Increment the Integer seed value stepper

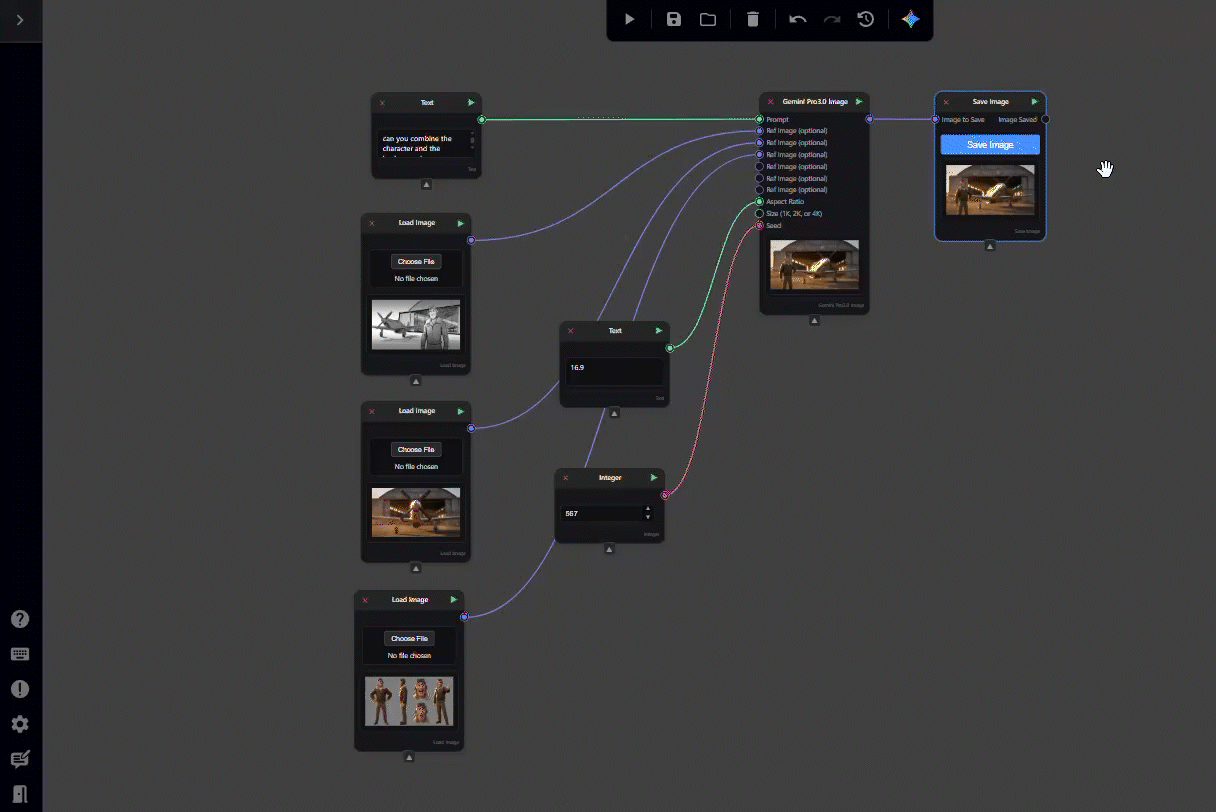(x=647, y=509)
